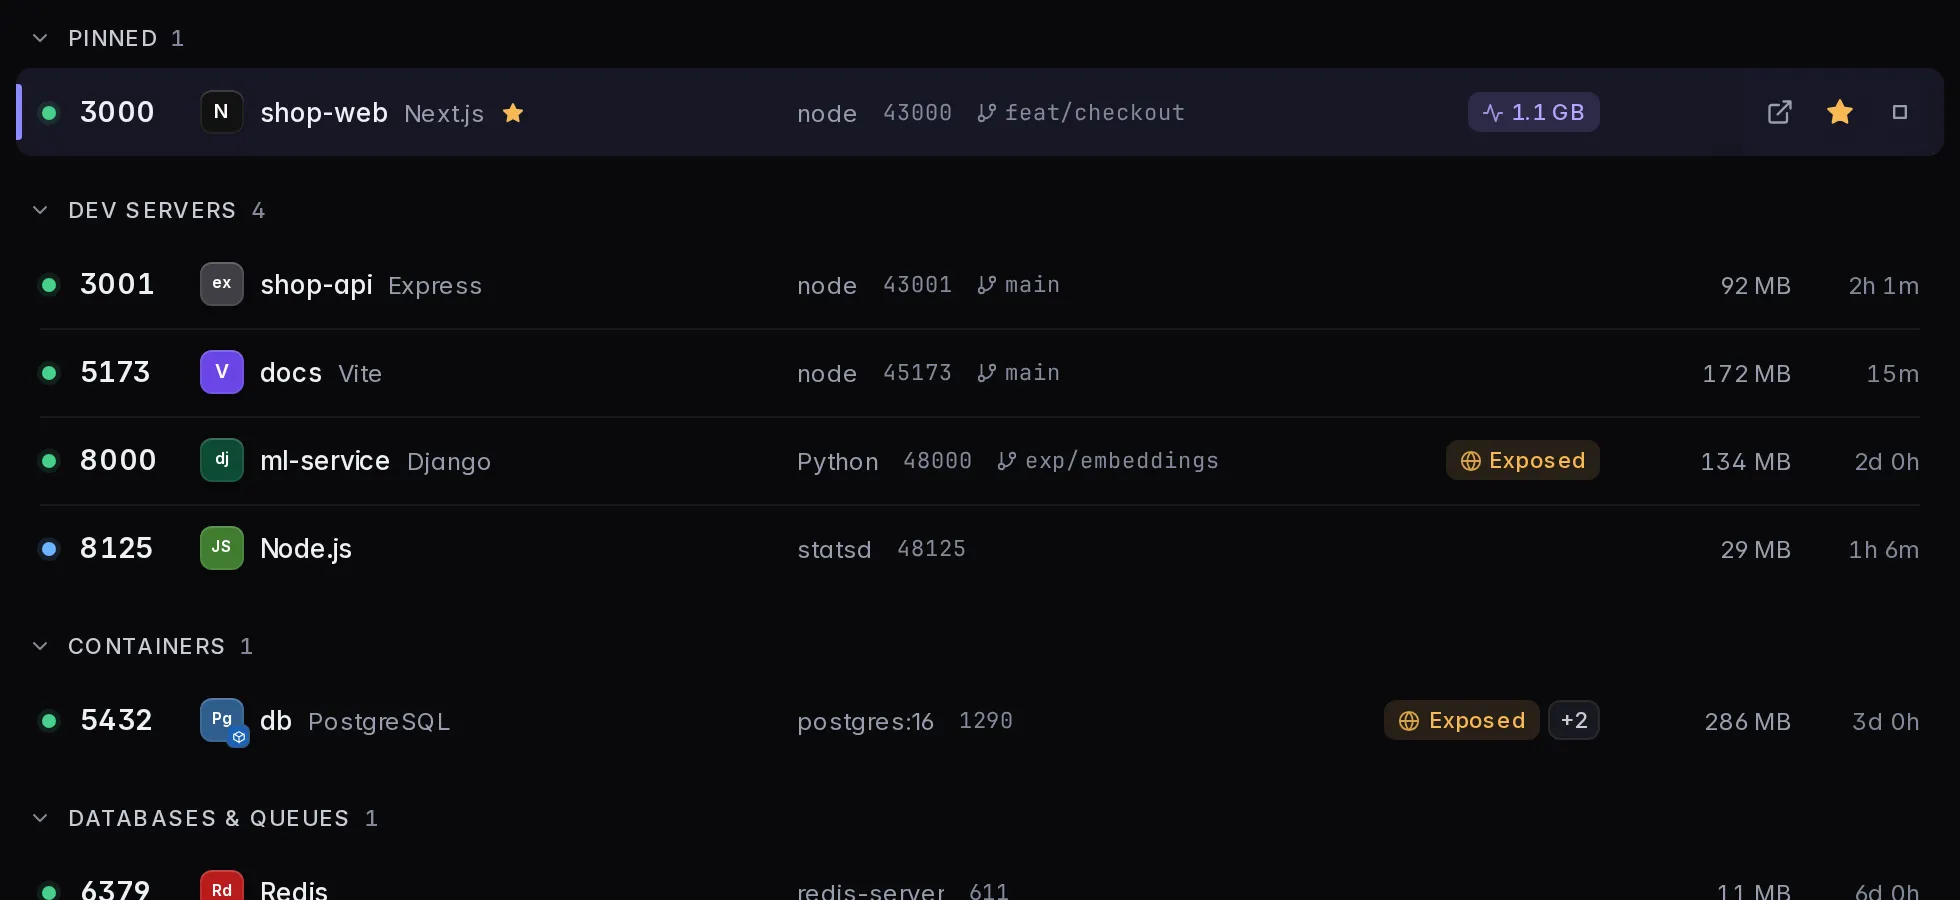This screenshot has height=900, width=1960.
Task: Click the postgres:16 image label
Action: [x=866, y=721]
